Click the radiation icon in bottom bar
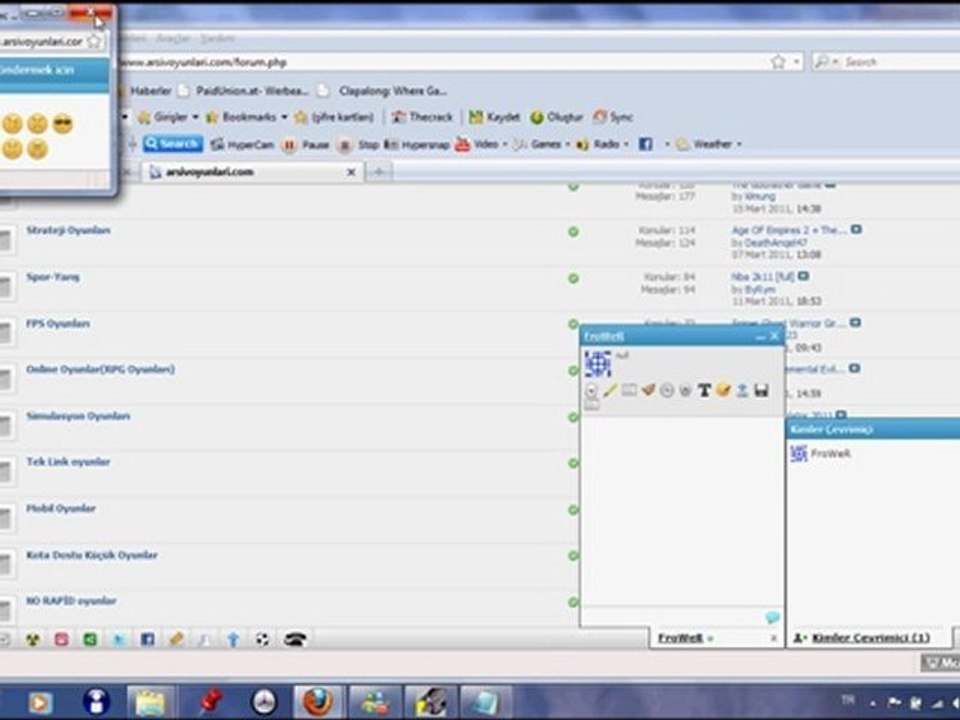Screen dimensions: 960x720 pyautogui.click(x=34, y=640)
